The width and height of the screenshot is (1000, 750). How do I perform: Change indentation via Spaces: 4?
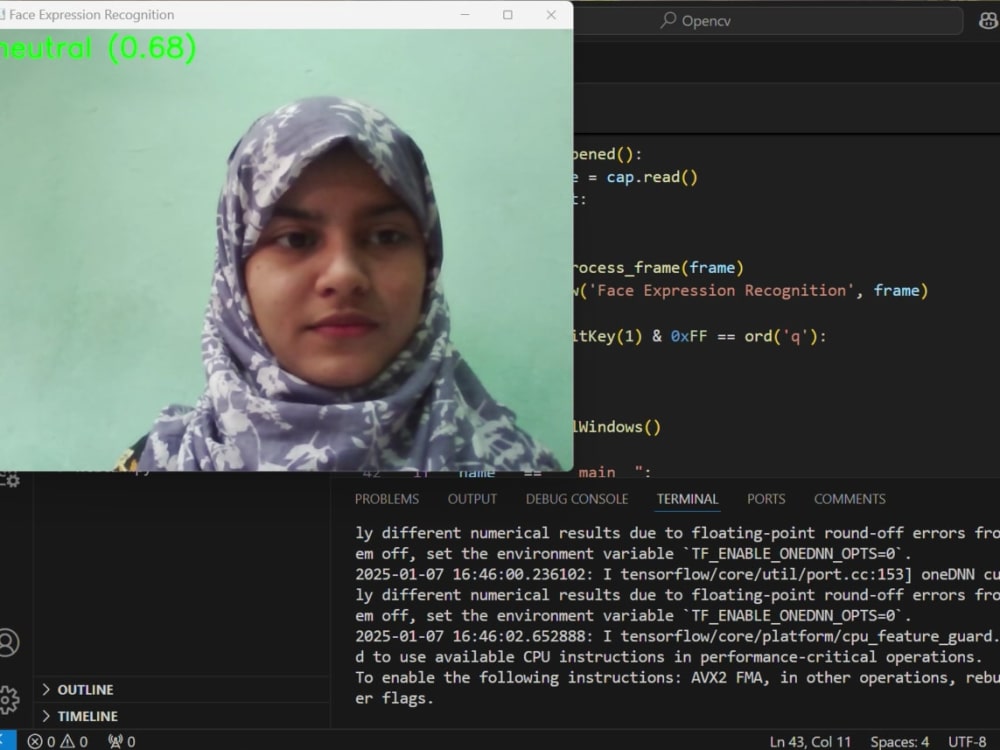point(900,742)
